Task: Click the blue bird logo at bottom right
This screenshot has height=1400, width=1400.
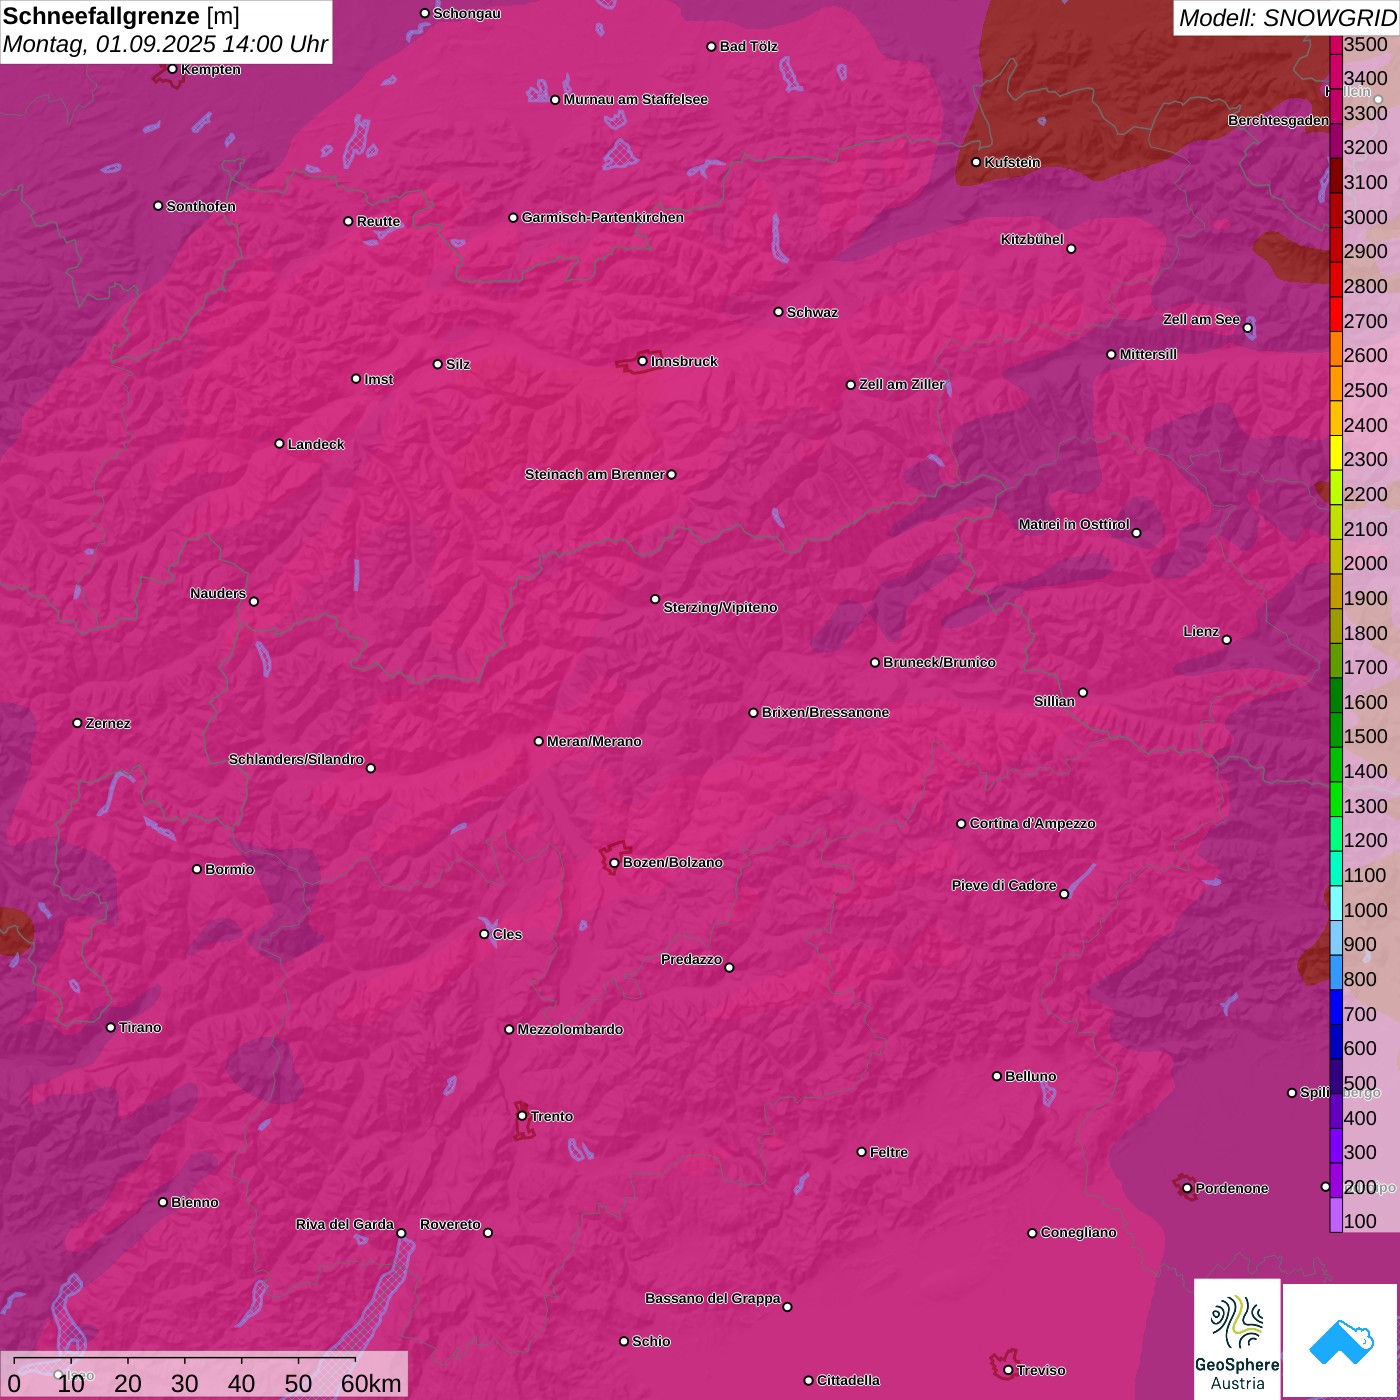Action: tap(1341, 1341)
